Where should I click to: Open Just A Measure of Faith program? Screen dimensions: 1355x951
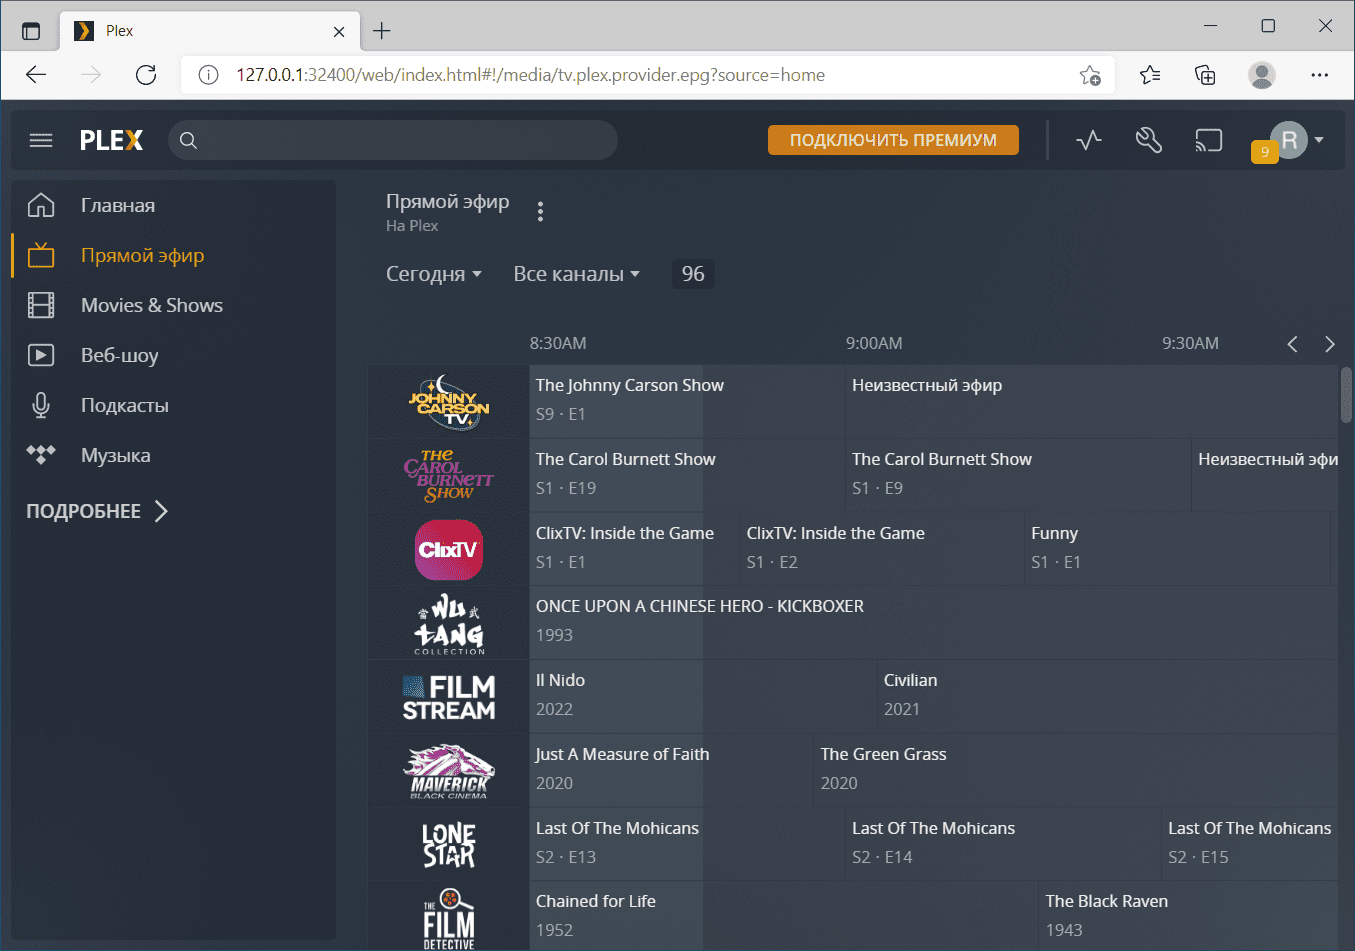coord(671,770)
